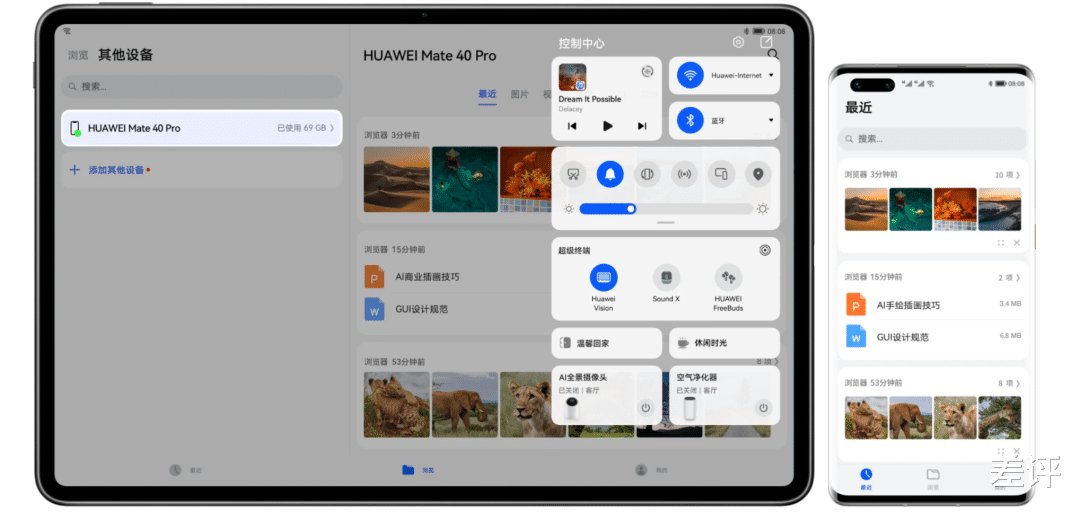Open Control Center settings gear icon
Image resolution: width=1080 pixels, height=512 pixels.
coord(738,43)
